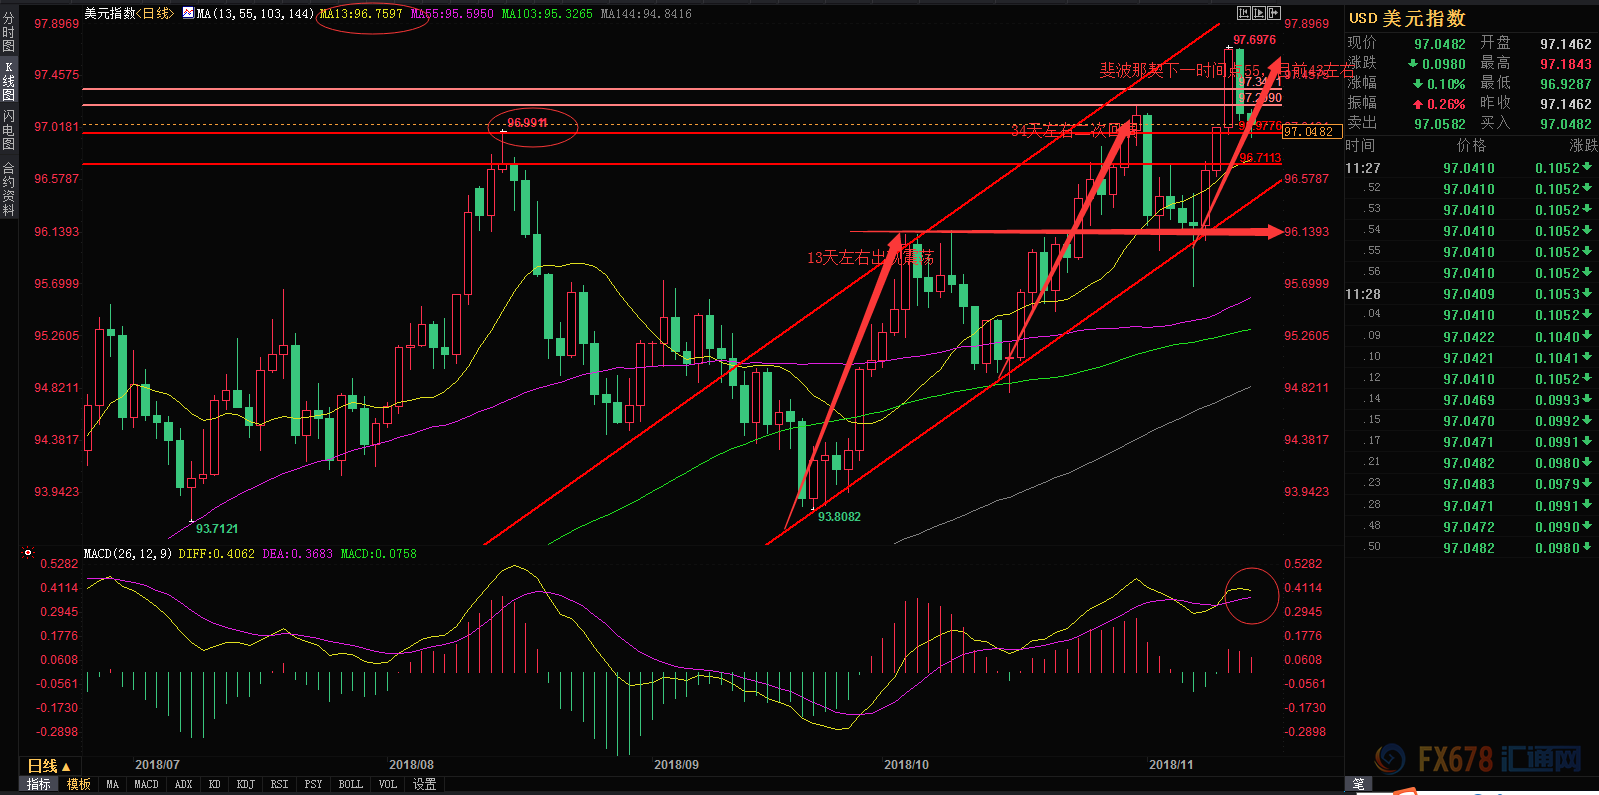Click the MA144:94.8416 value
Image resolution: width=1599 pixels, height=795 pixels.
click(x=646, y=14)
